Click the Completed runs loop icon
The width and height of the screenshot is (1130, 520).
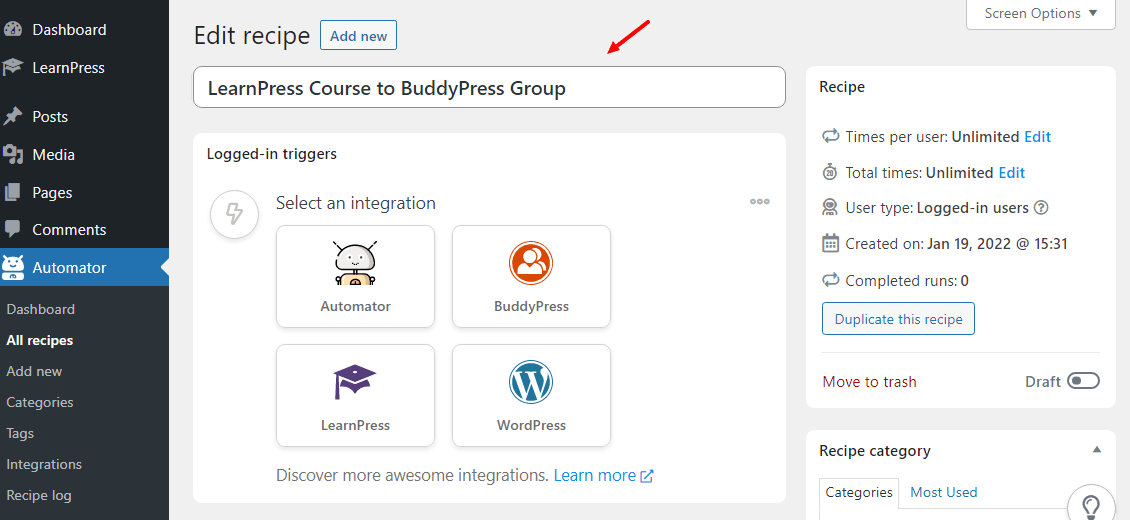coord(831,280)
